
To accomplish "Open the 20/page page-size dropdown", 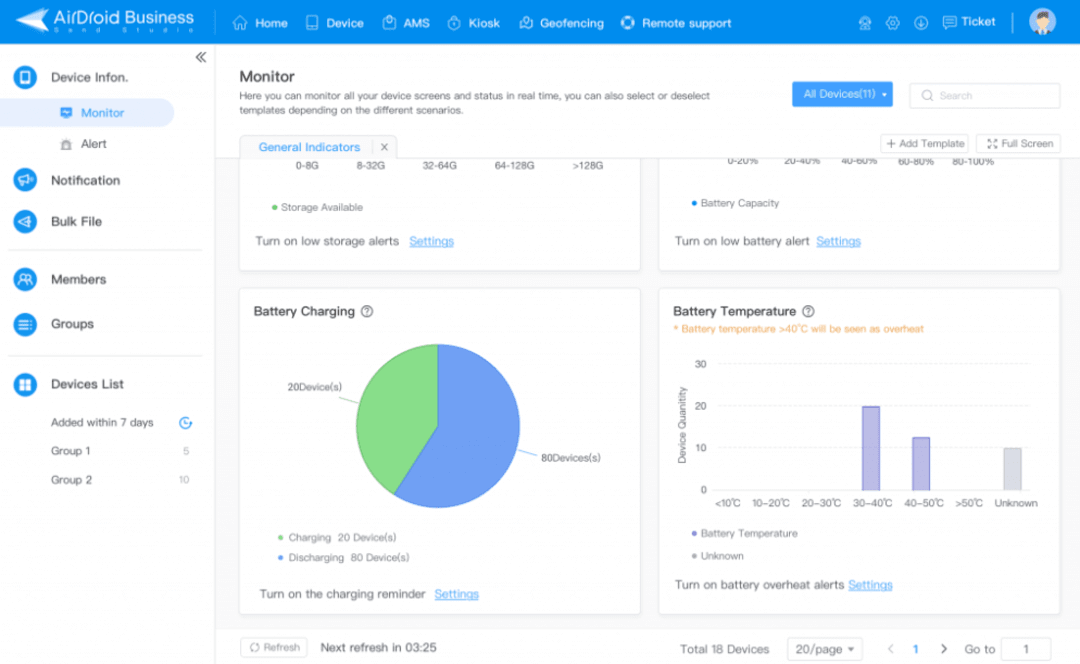I will tap(824, 649).
